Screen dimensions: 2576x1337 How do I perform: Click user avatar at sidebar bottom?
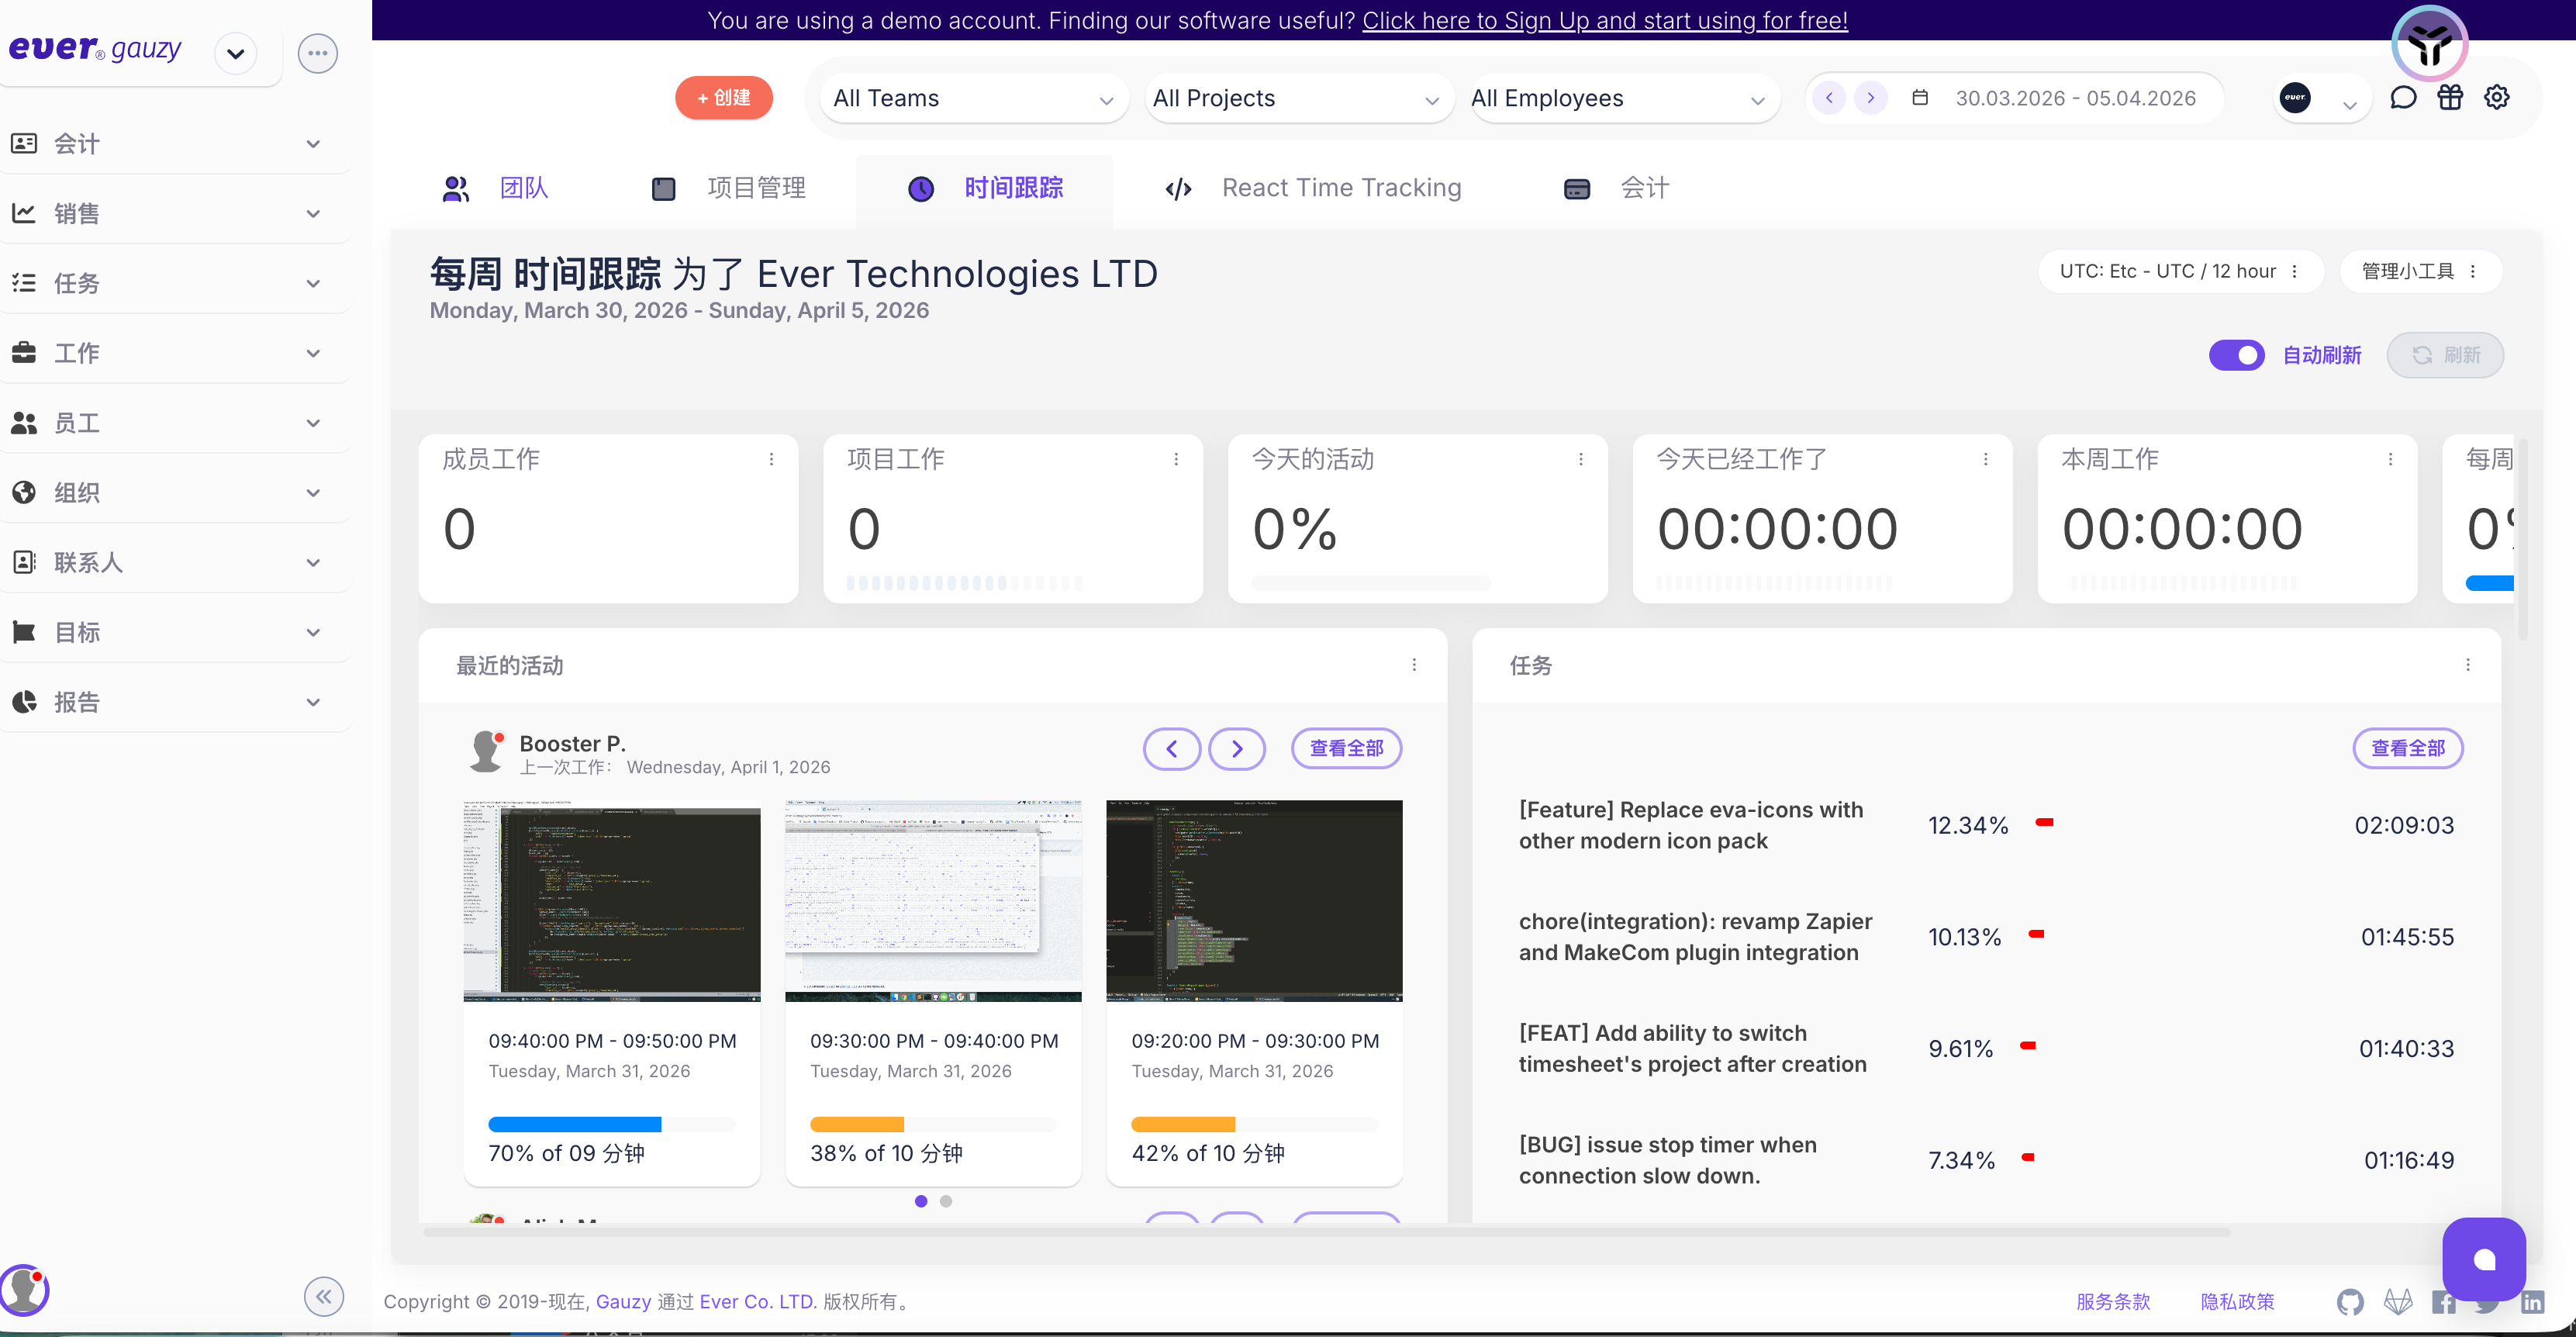(x=24, y=1290)
